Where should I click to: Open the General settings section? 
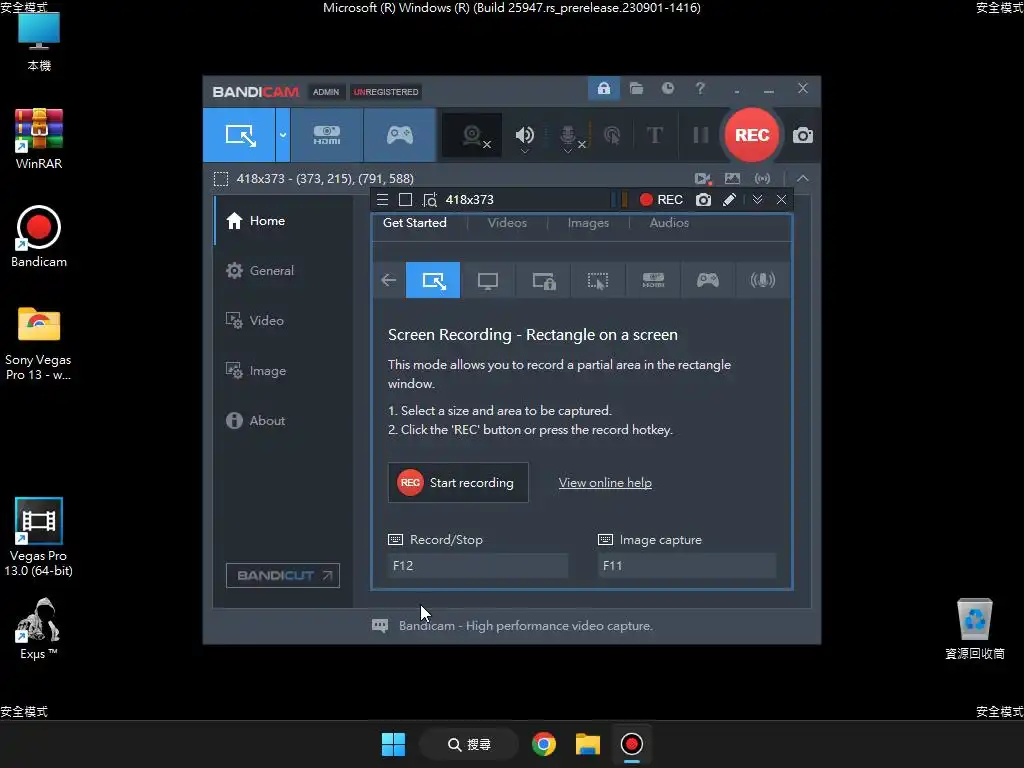283,270
